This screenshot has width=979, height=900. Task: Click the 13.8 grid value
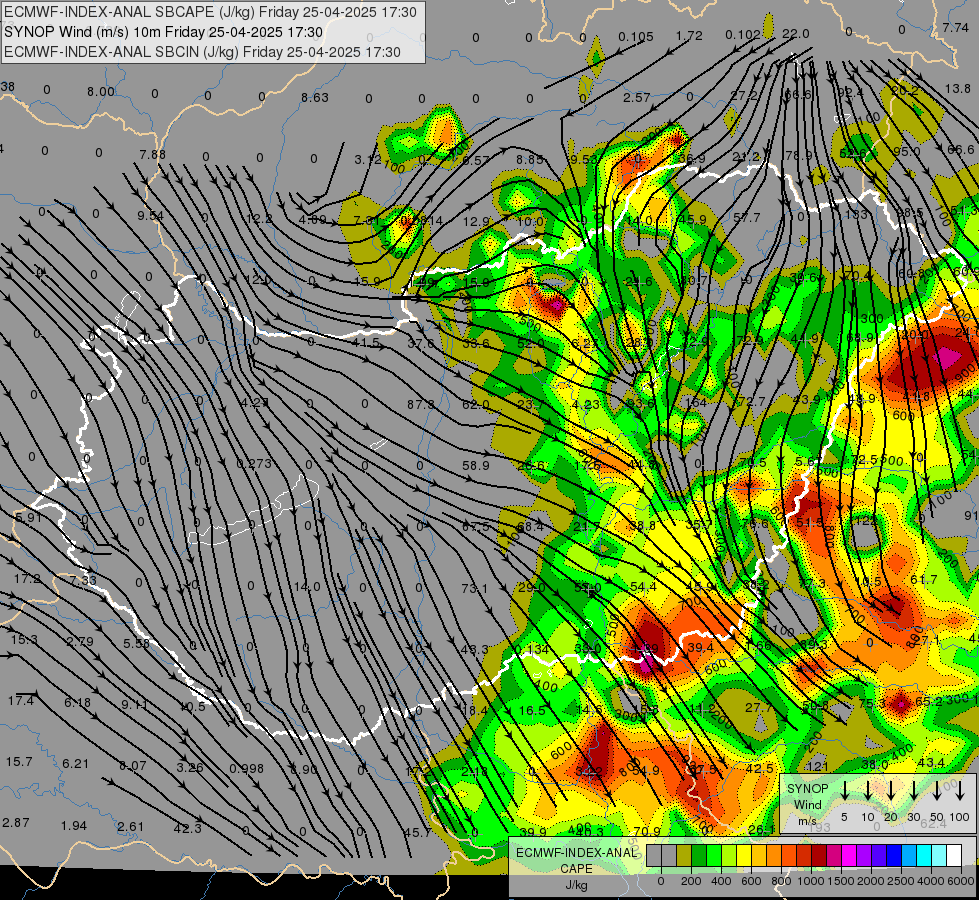[x=958, y=89]
